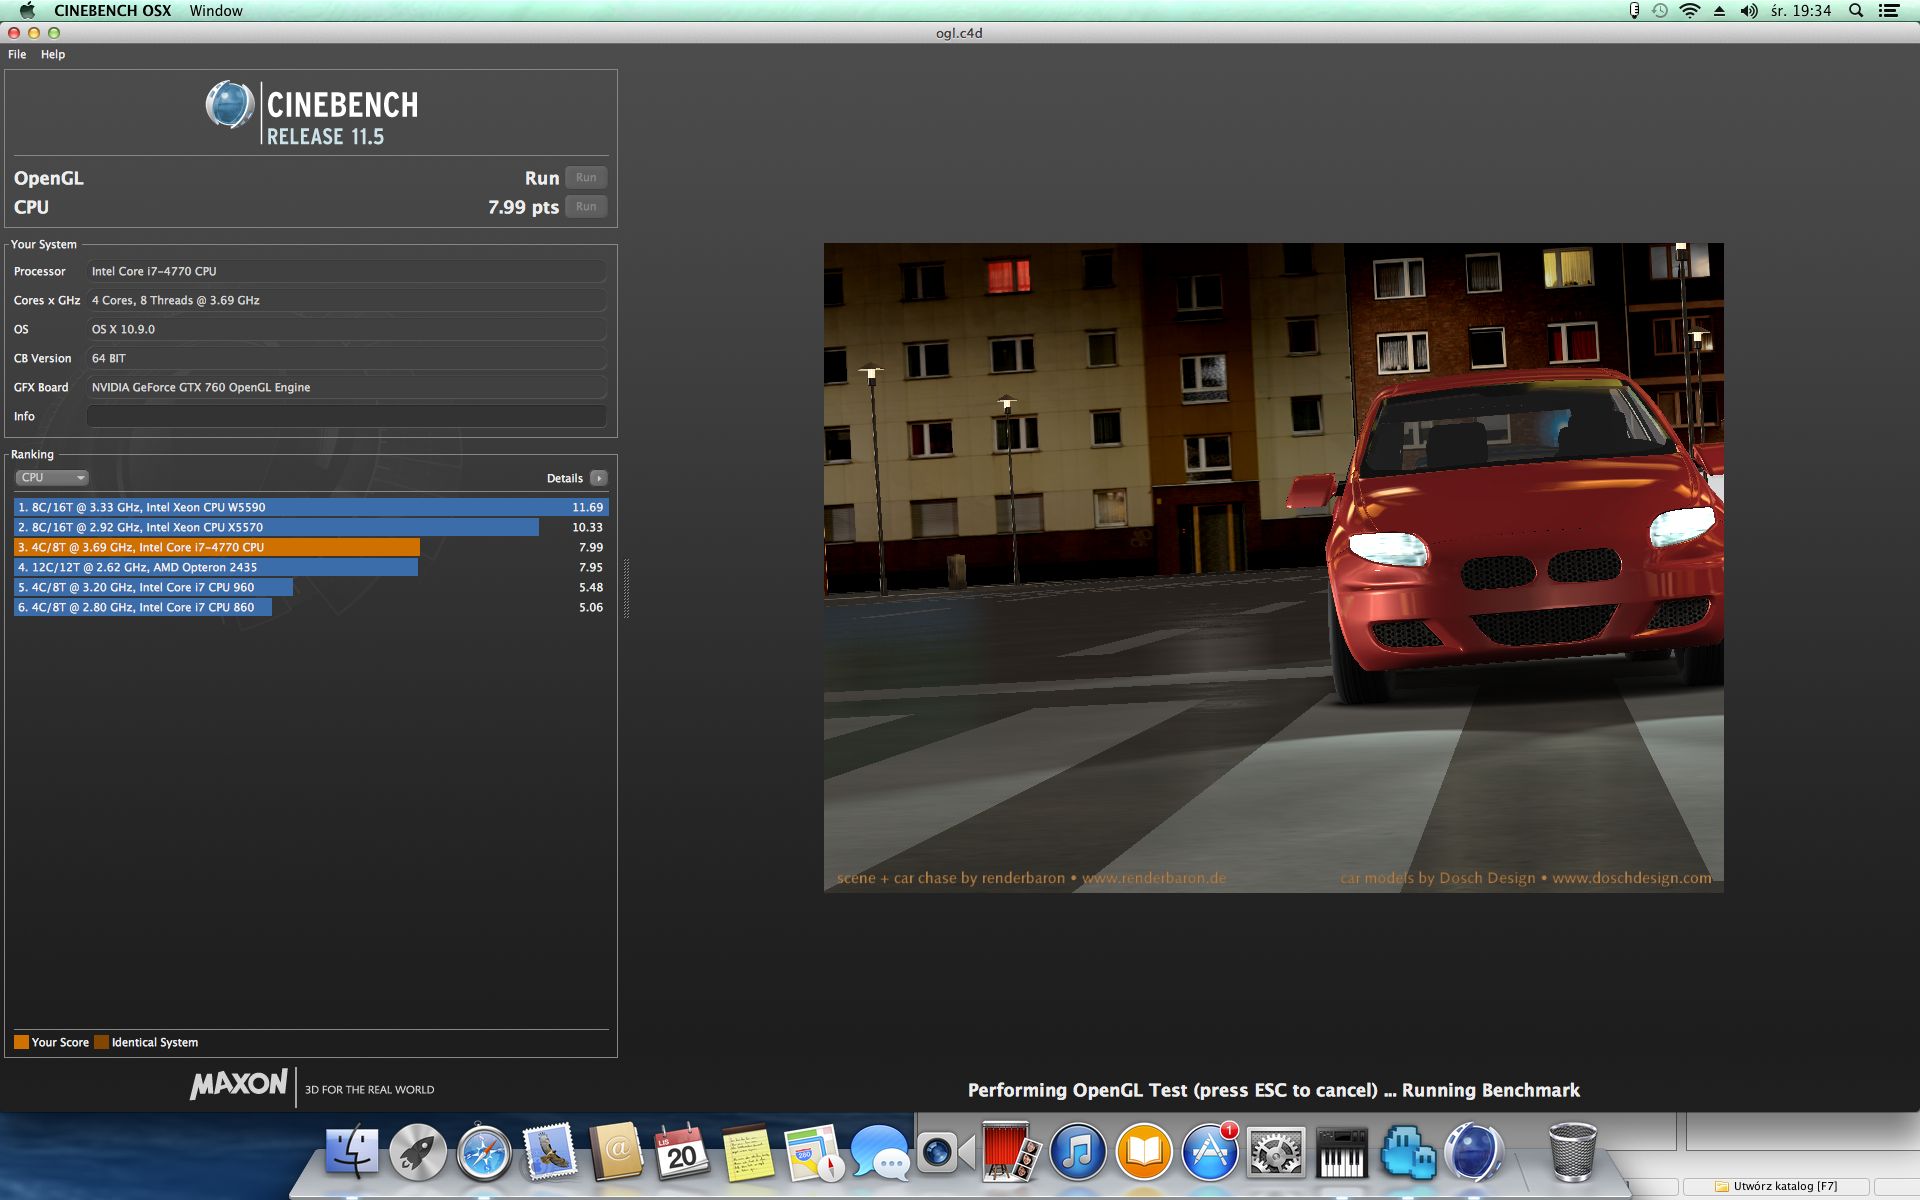1920x1200 pixels.
Task: Click the Cinebench globe icon in Dock
Action: coord(1473,1152)
